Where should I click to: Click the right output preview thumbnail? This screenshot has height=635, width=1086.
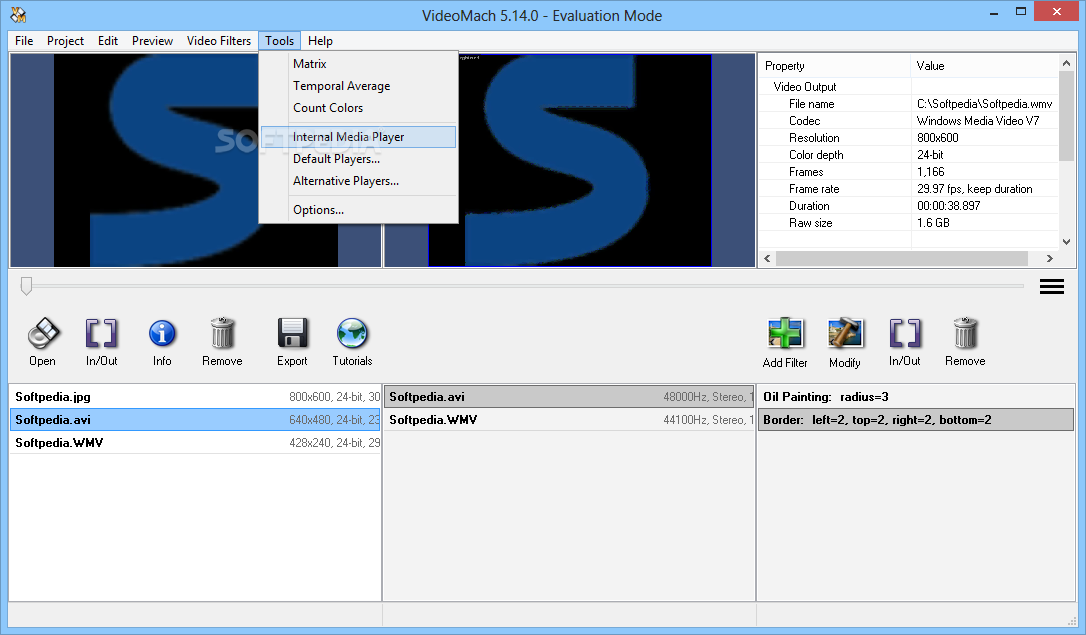569,160
